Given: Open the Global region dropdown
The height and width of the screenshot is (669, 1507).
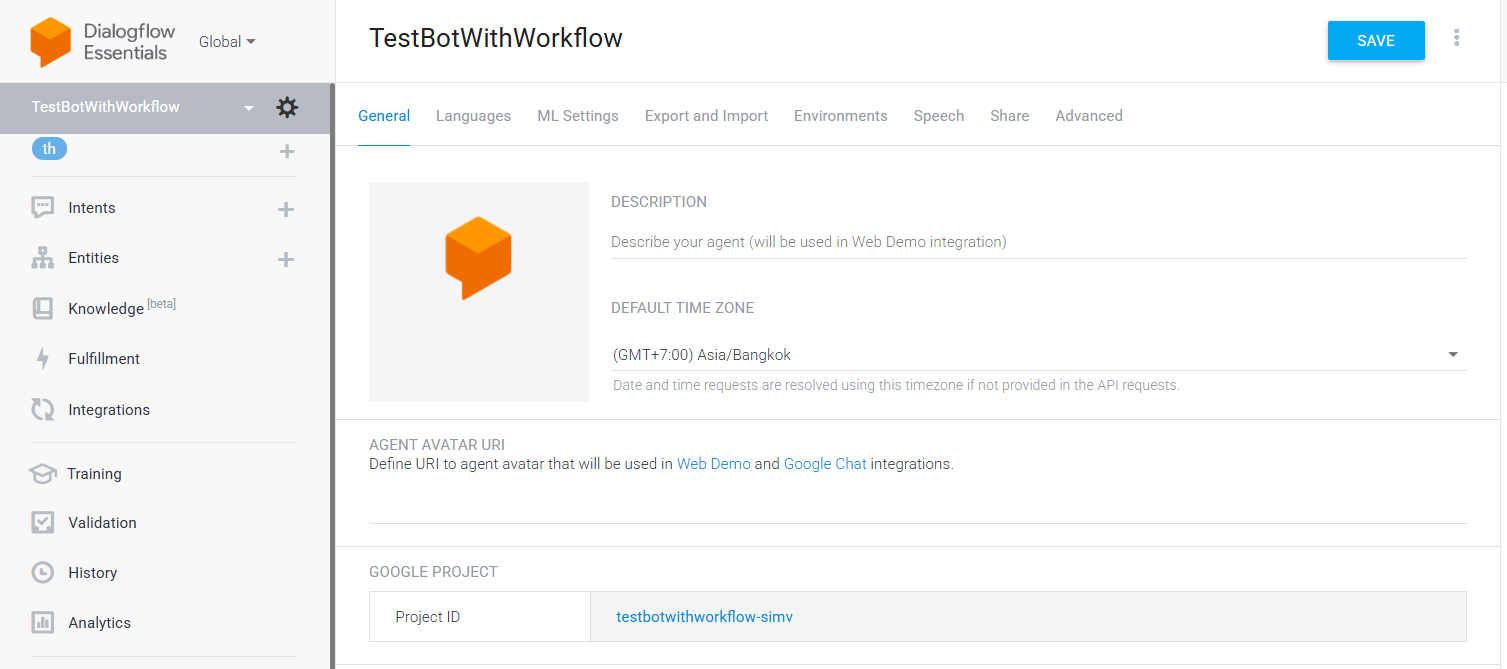Looking at the screenshot, I should 227,42.
